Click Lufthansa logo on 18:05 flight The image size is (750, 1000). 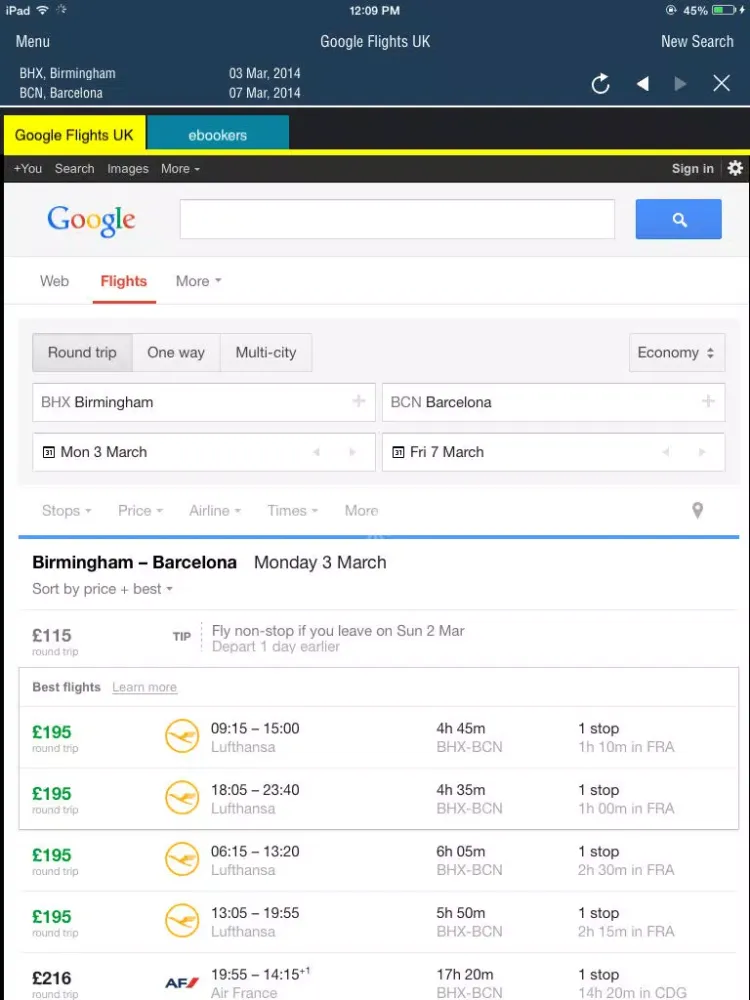(x=182, y=798)
